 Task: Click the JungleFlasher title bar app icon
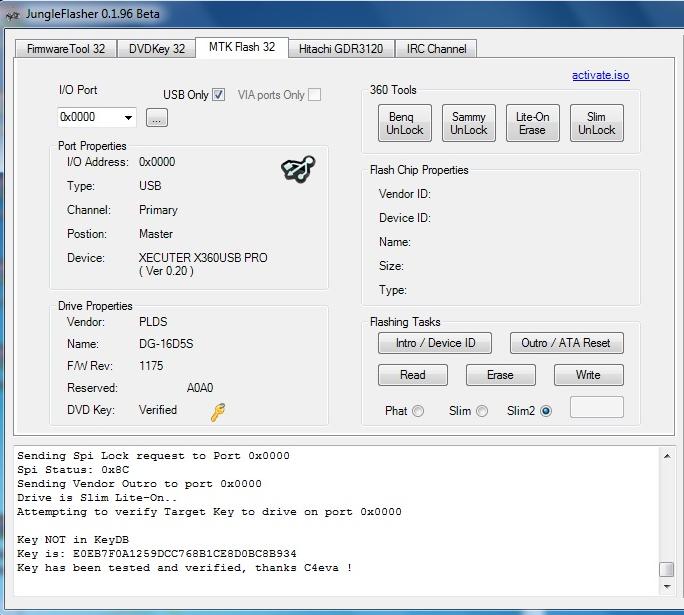13,15
